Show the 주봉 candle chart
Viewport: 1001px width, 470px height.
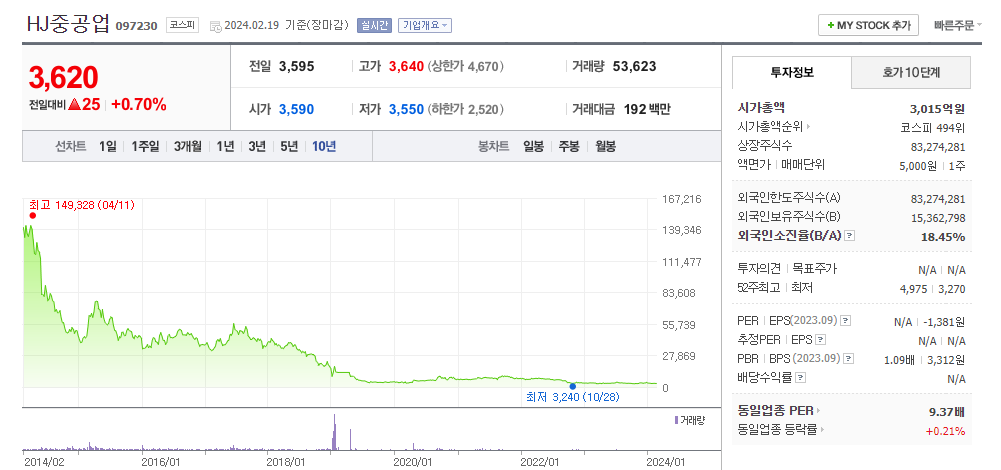[569, 146]
